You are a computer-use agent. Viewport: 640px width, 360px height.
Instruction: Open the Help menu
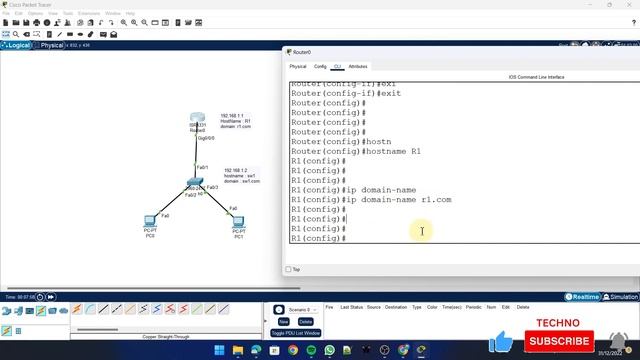pyautogui.click(x=130, y=13)
